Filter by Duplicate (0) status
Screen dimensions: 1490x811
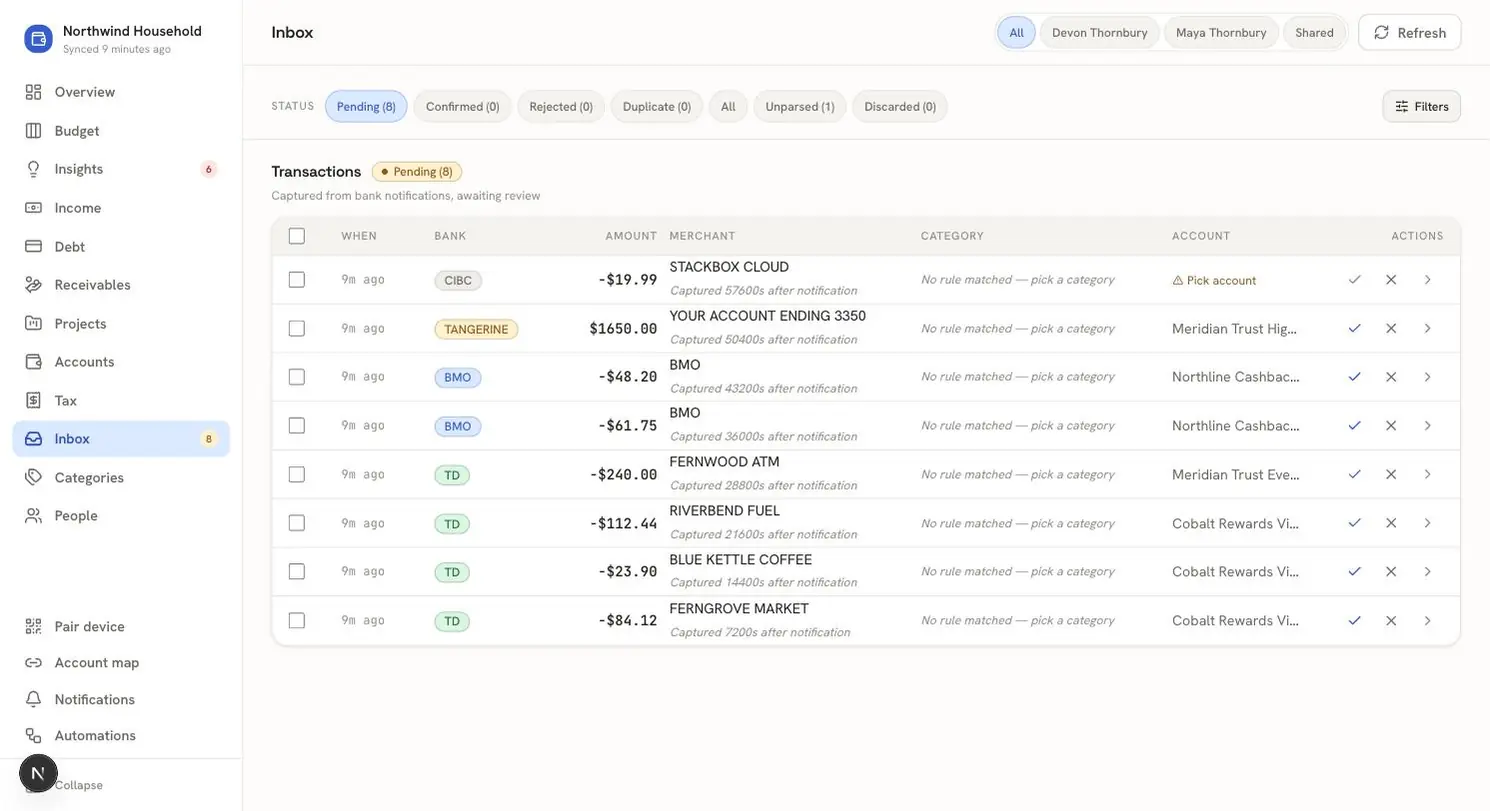[x=657, y=107]
